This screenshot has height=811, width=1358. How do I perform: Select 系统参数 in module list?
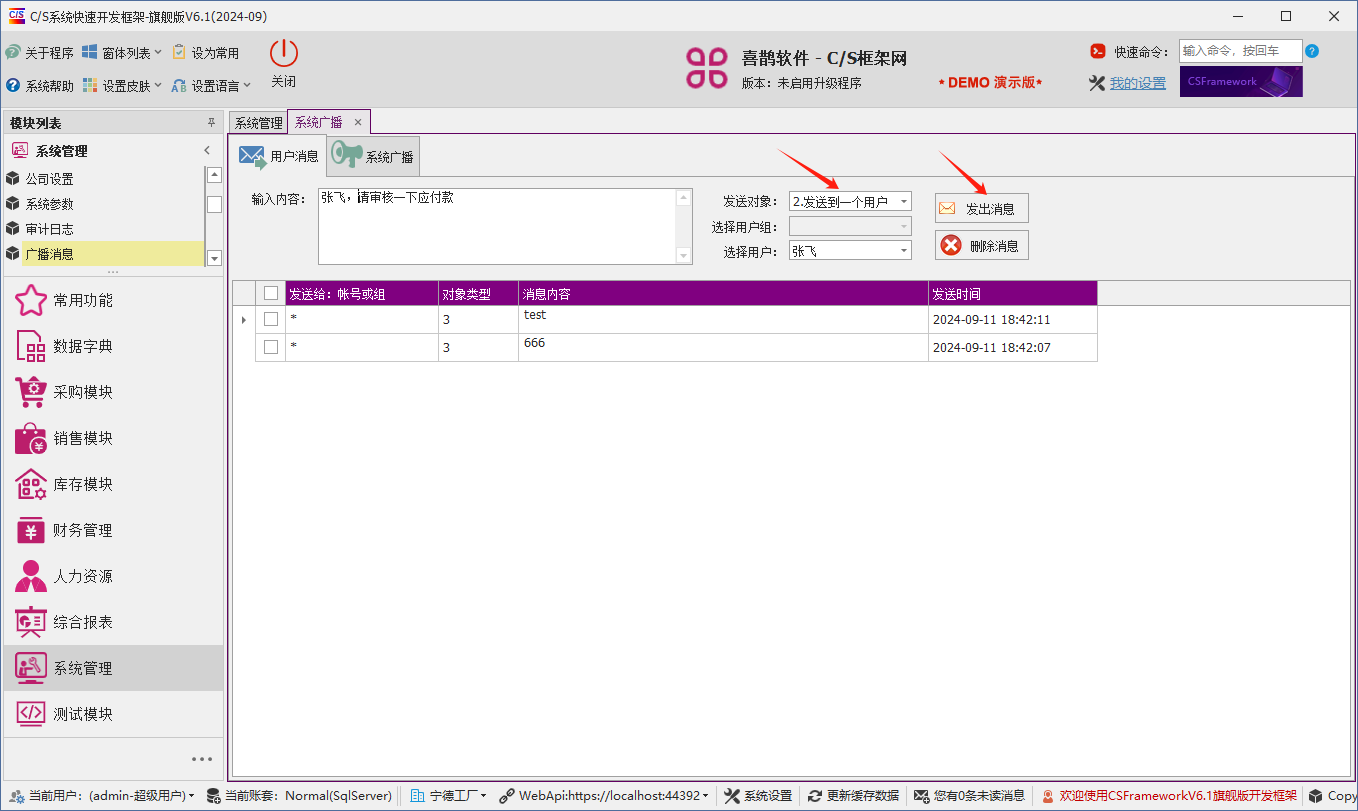(103, 204)
